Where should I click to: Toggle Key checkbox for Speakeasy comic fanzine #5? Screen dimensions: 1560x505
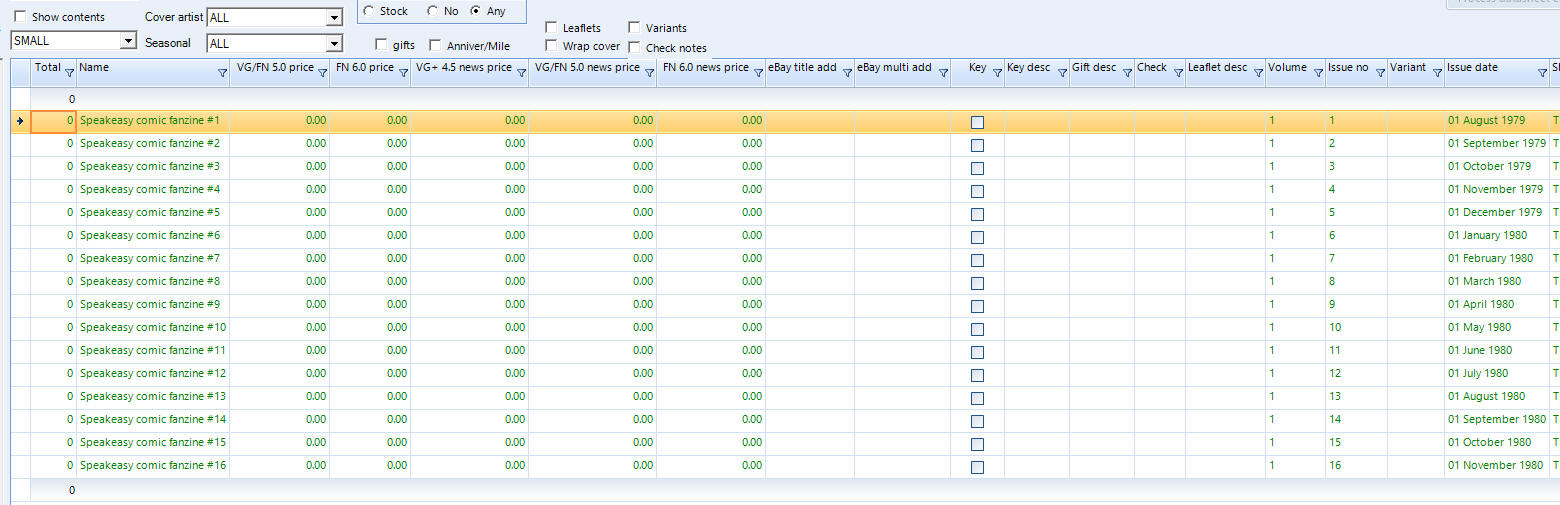click(977, 214)
